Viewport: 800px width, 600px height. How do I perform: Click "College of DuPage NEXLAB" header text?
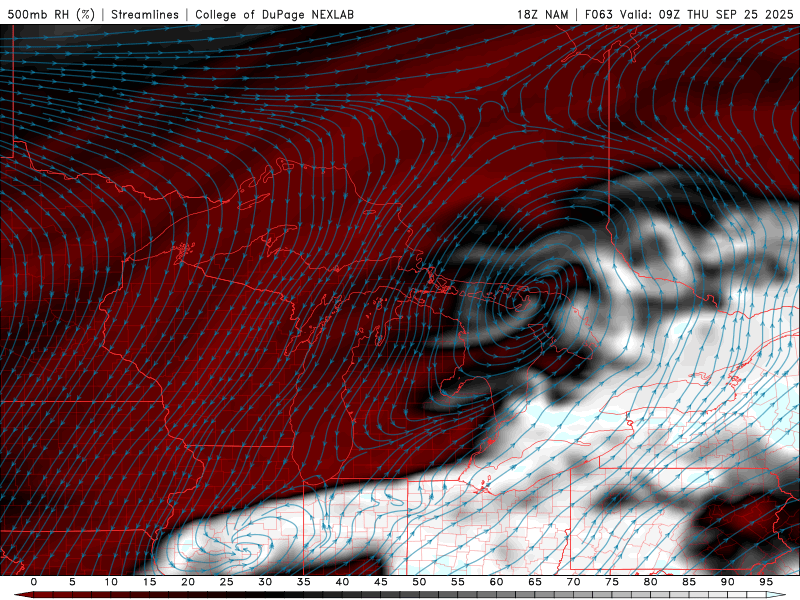[x=274, y=14]
